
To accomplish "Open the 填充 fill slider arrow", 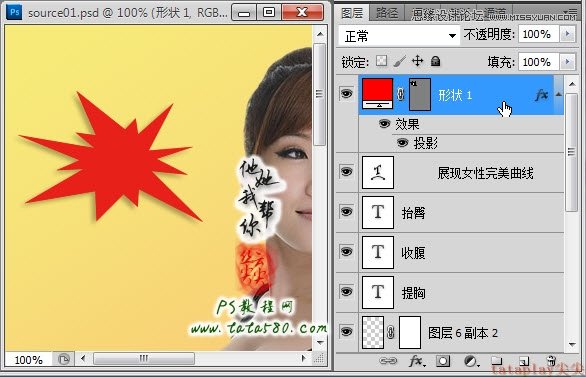I will pyautogui.click(x=568, y=61).
